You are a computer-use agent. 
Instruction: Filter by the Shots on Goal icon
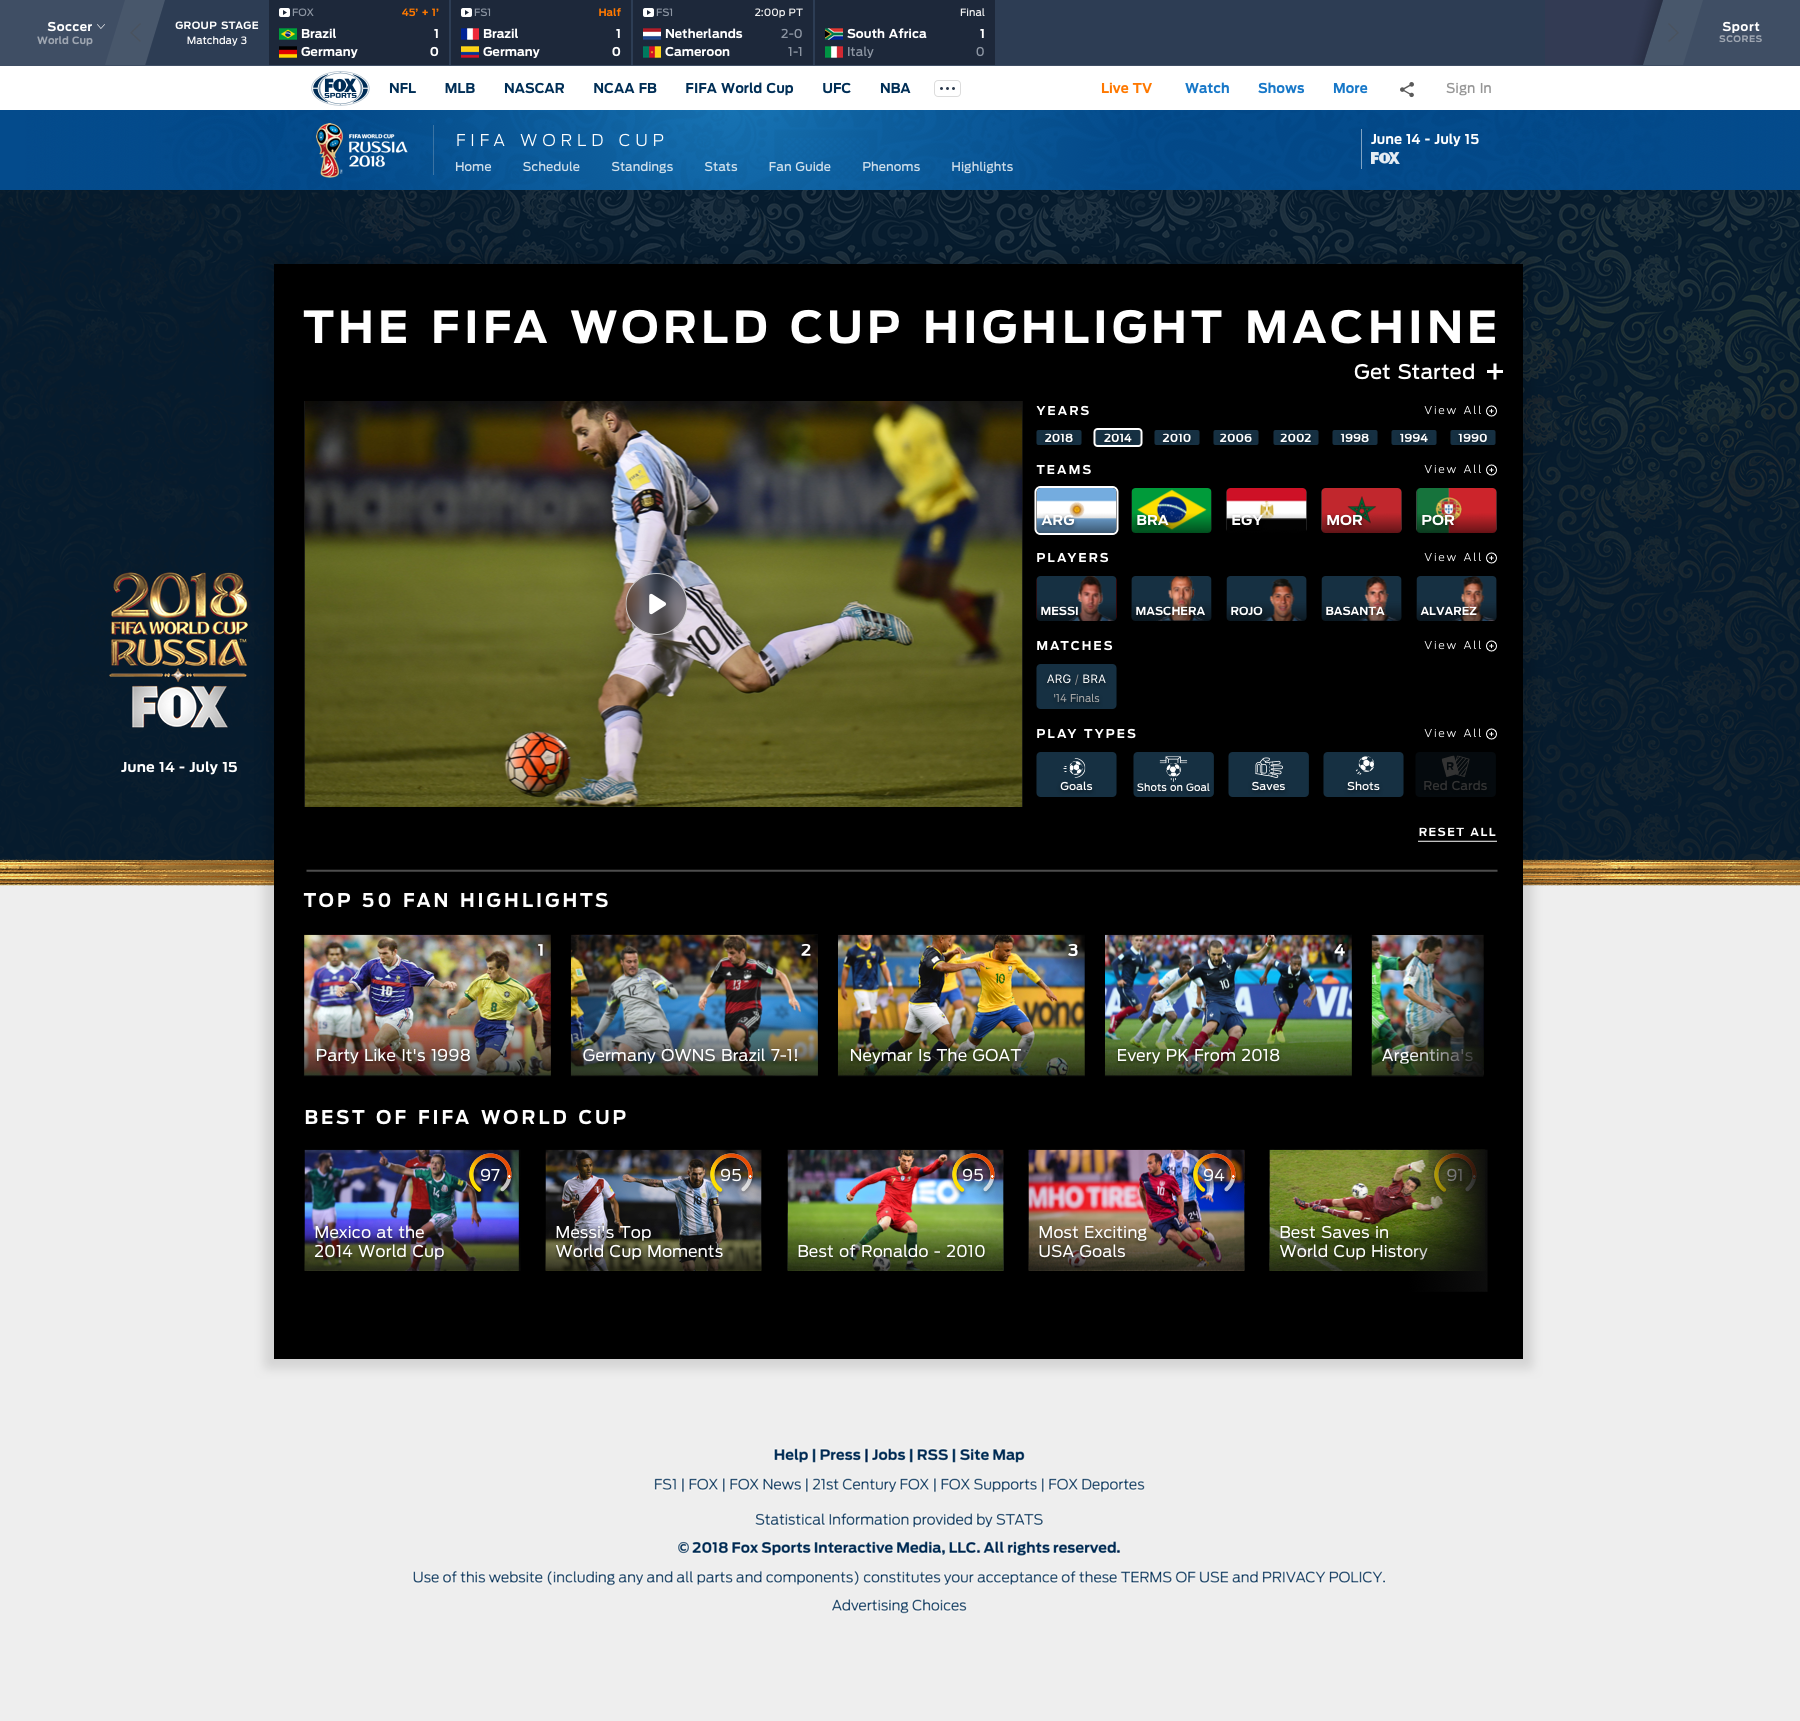pos(1171,773)
